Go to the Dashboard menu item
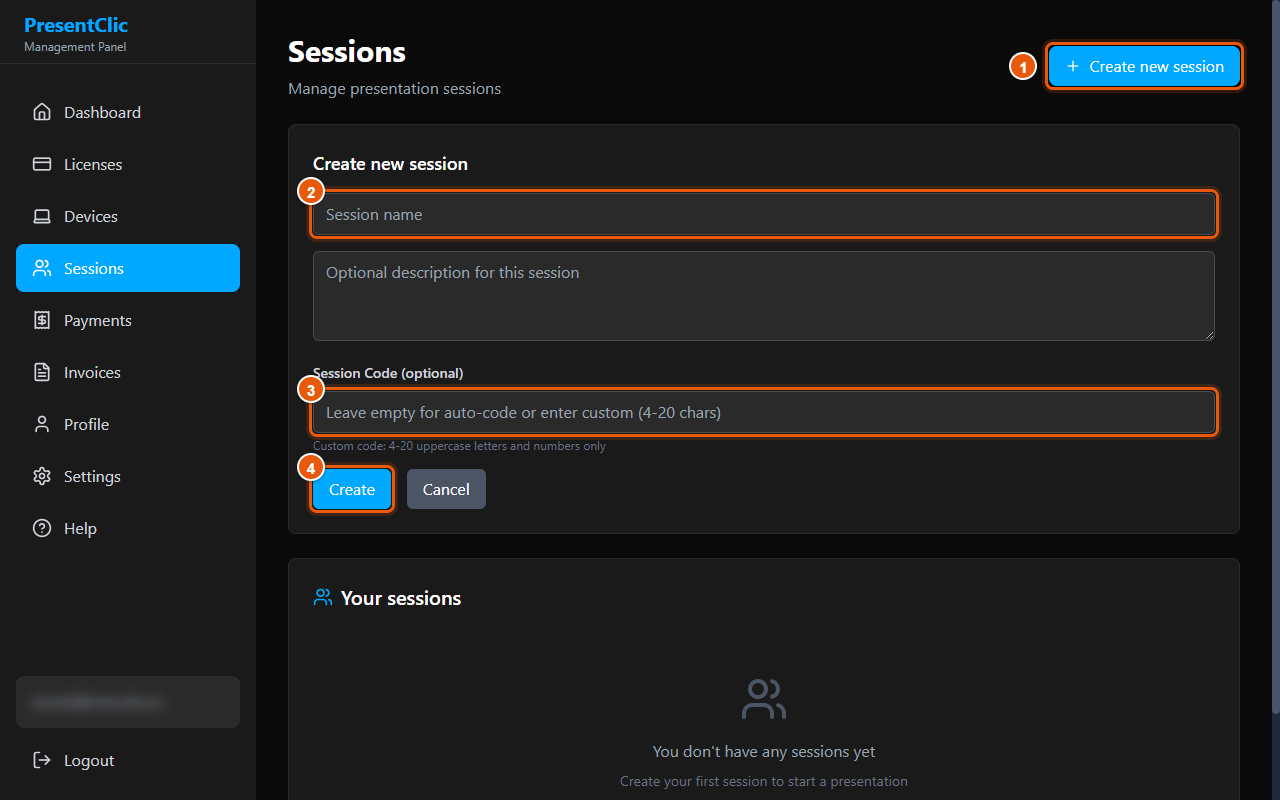Viewport: 1280px width, 800px height. tap(128, 112)
